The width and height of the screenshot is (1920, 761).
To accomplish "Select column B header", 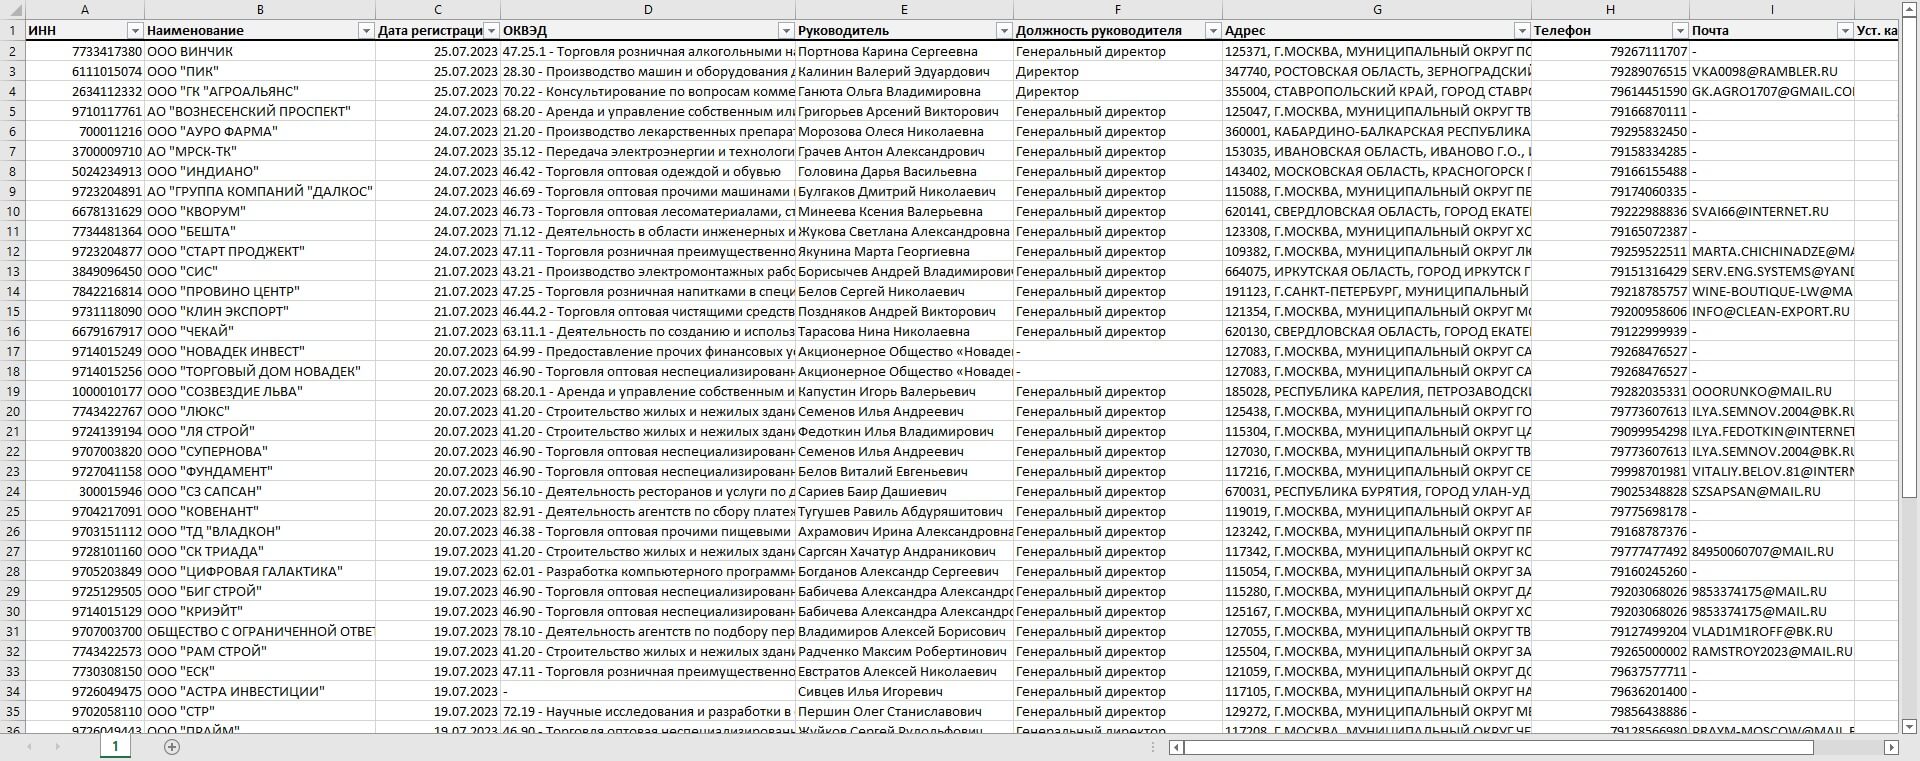I will pyautogui.click(x=260, y=10).
